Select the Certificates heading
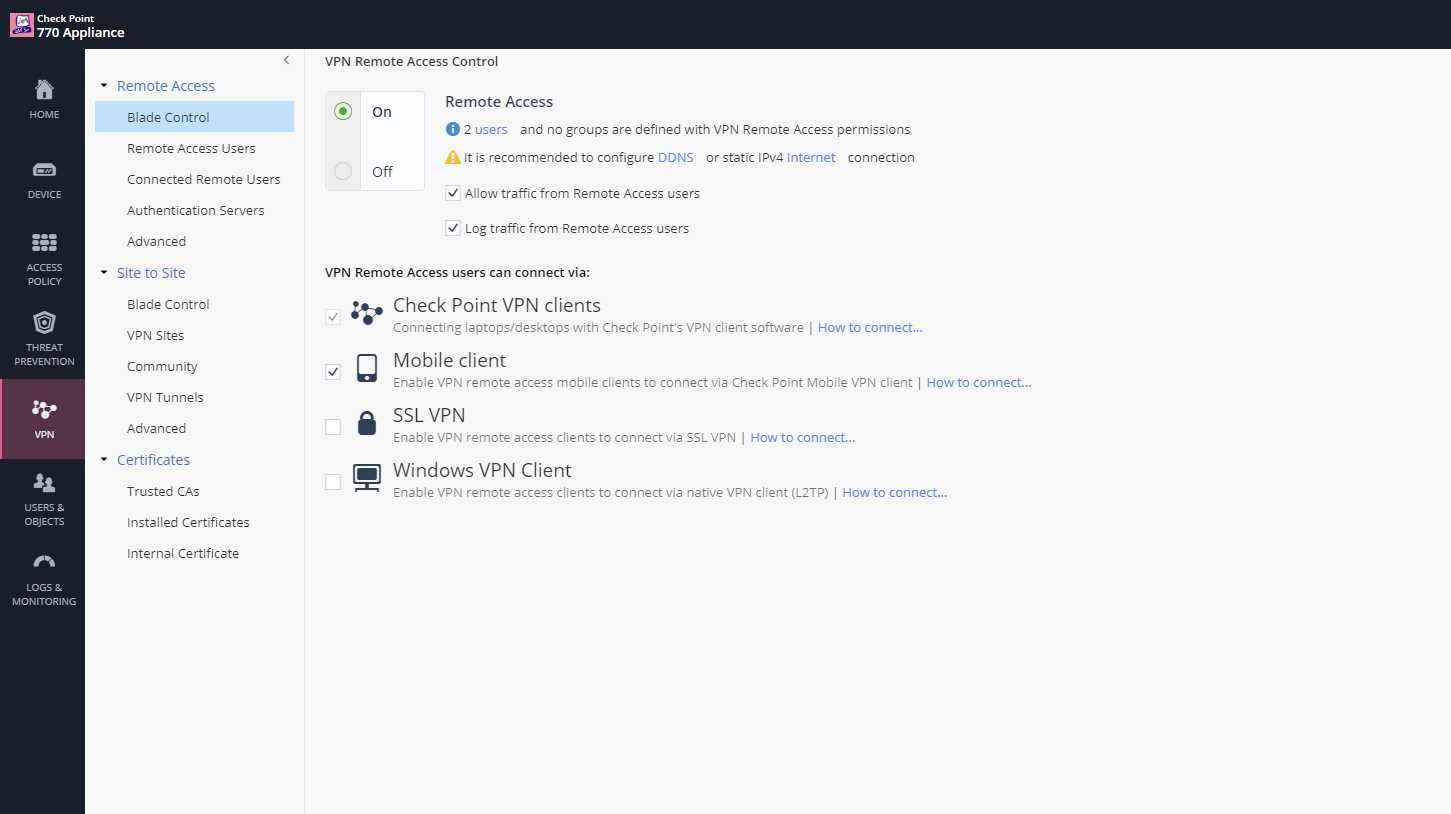 tap(153, 460)
